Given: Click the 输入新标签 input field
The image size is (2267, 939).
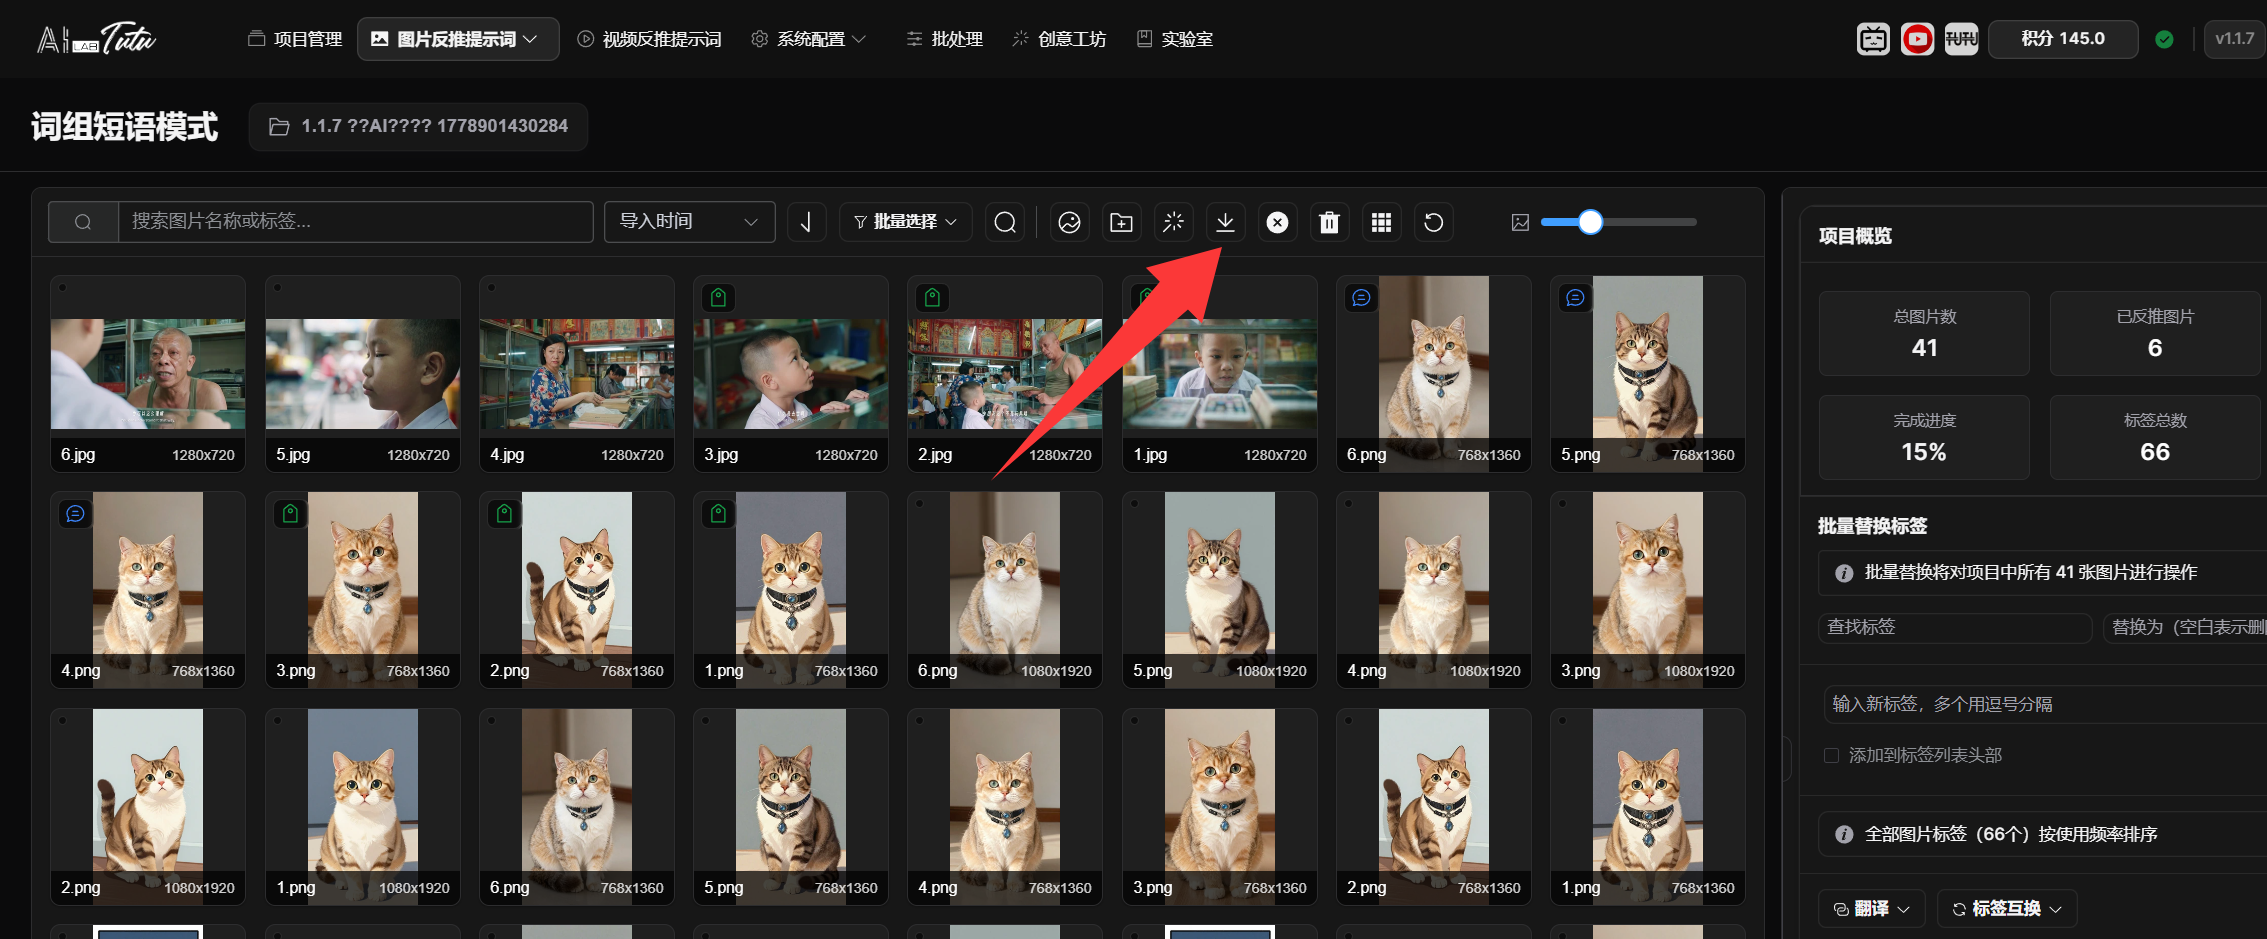Looking at the screenshot, I should coord(2044,704).
